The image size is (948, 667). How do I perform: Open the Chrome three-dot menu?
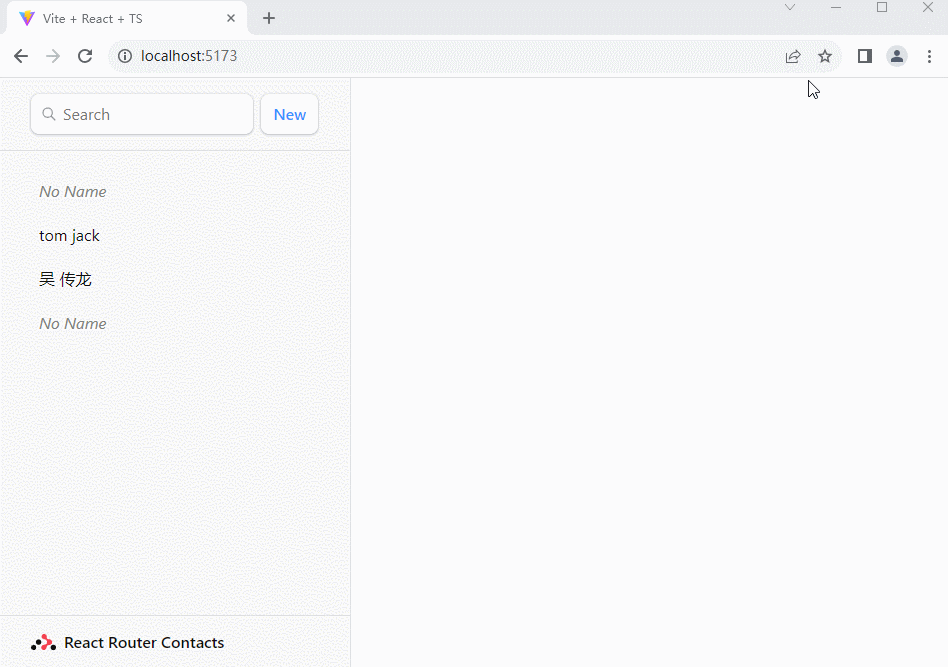pos(929,56)
